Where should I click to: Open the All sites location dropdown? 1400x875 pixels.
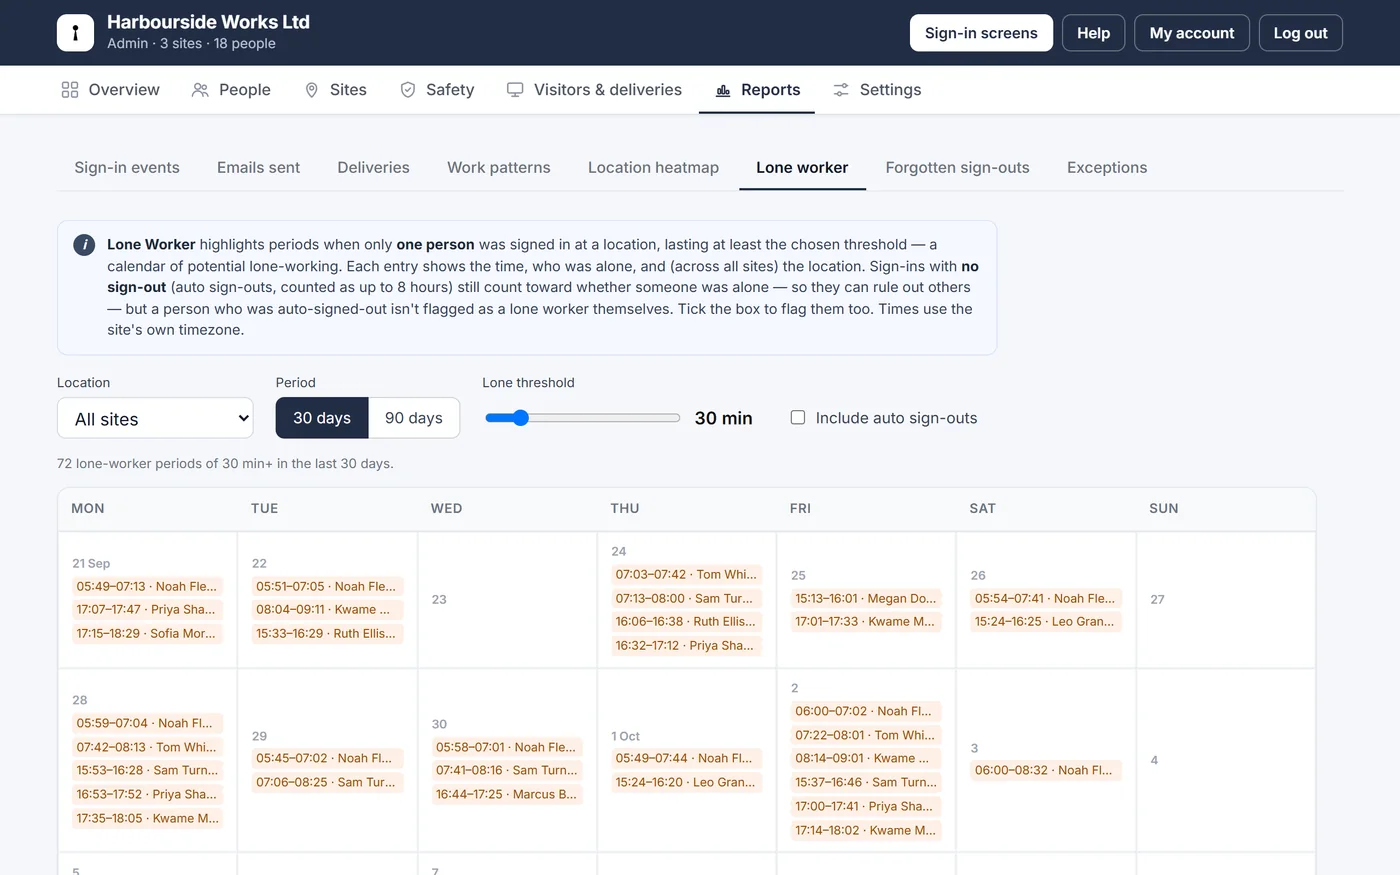pos(155,418)
